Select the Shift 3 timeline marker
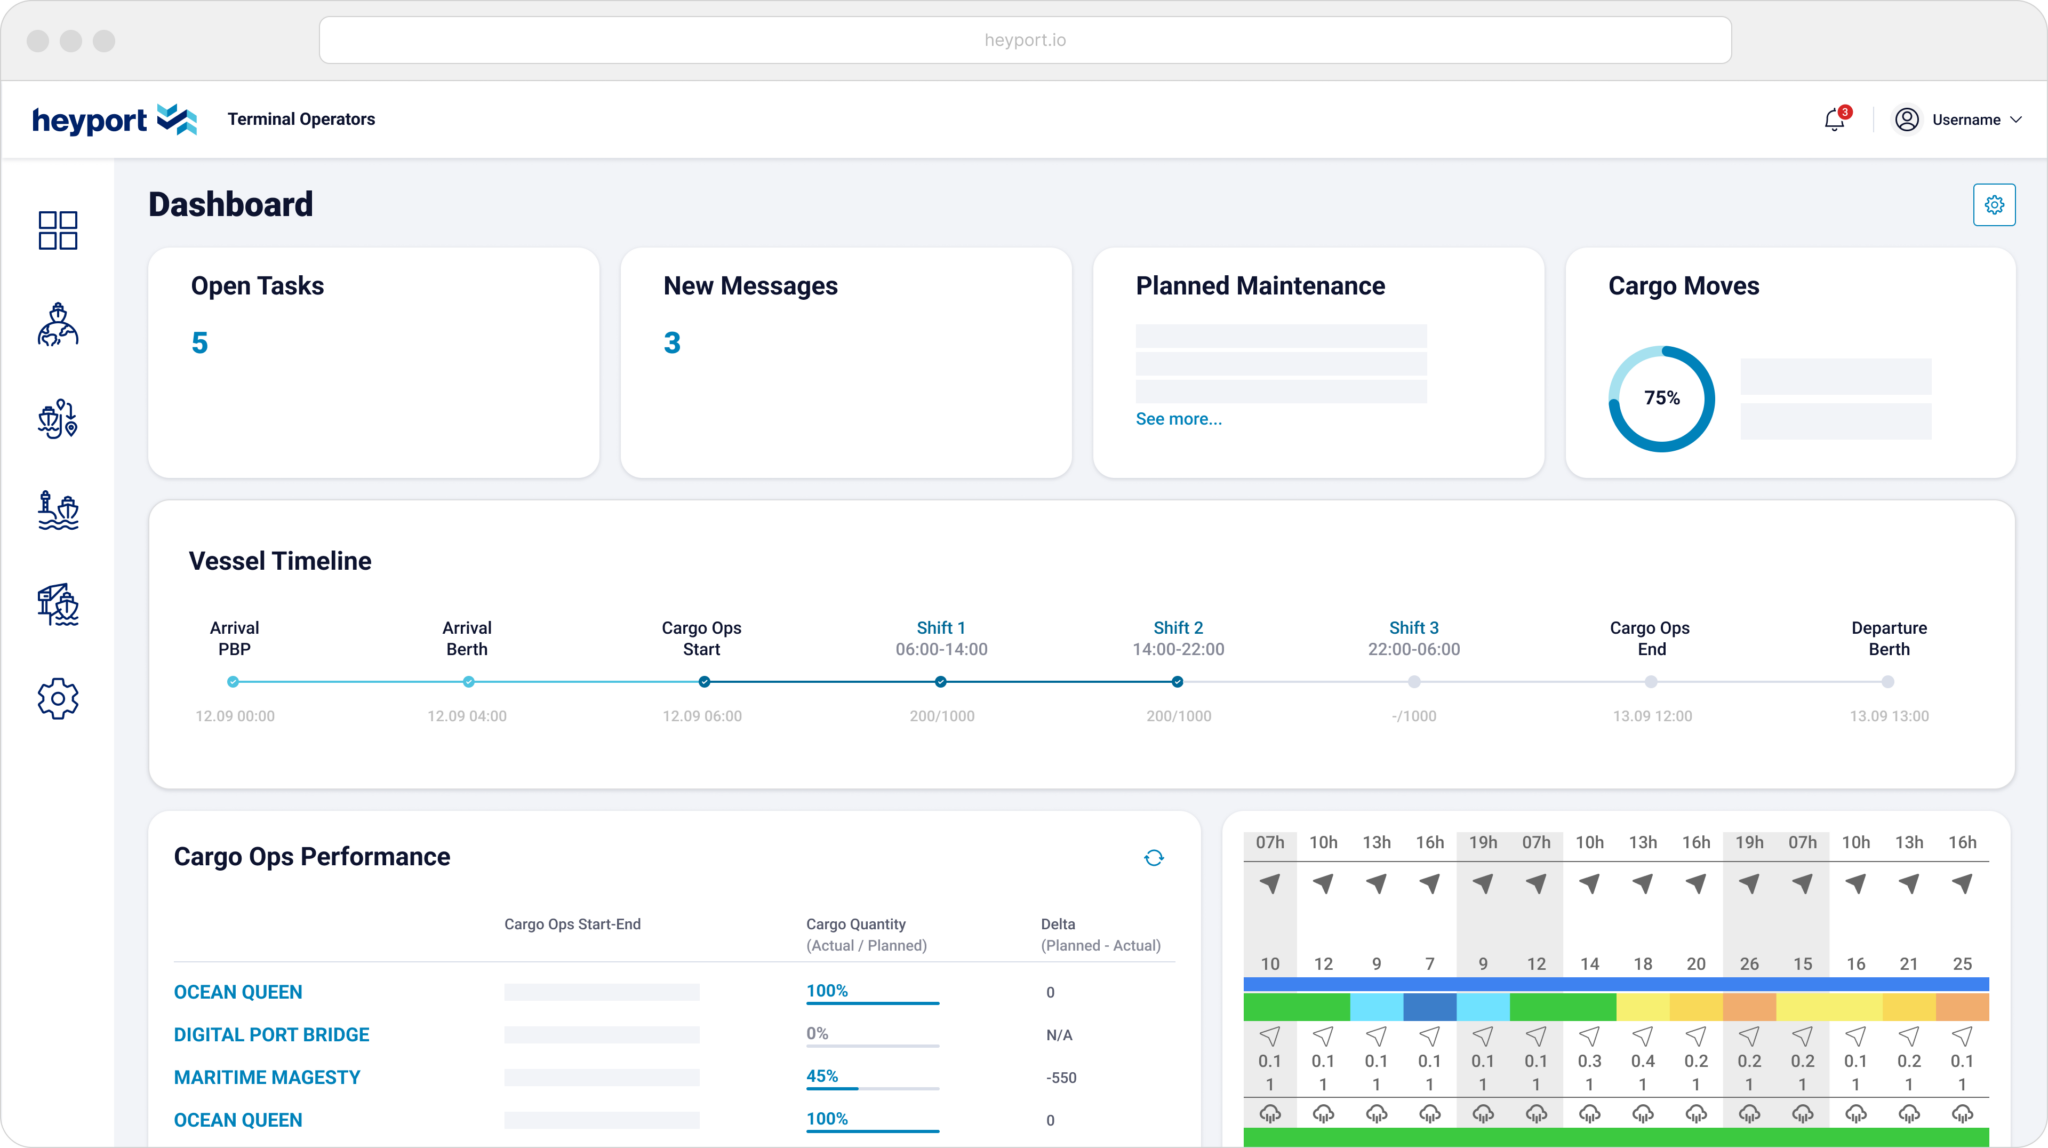The image size is (2048, 1148). click(x=1414, y=682)
